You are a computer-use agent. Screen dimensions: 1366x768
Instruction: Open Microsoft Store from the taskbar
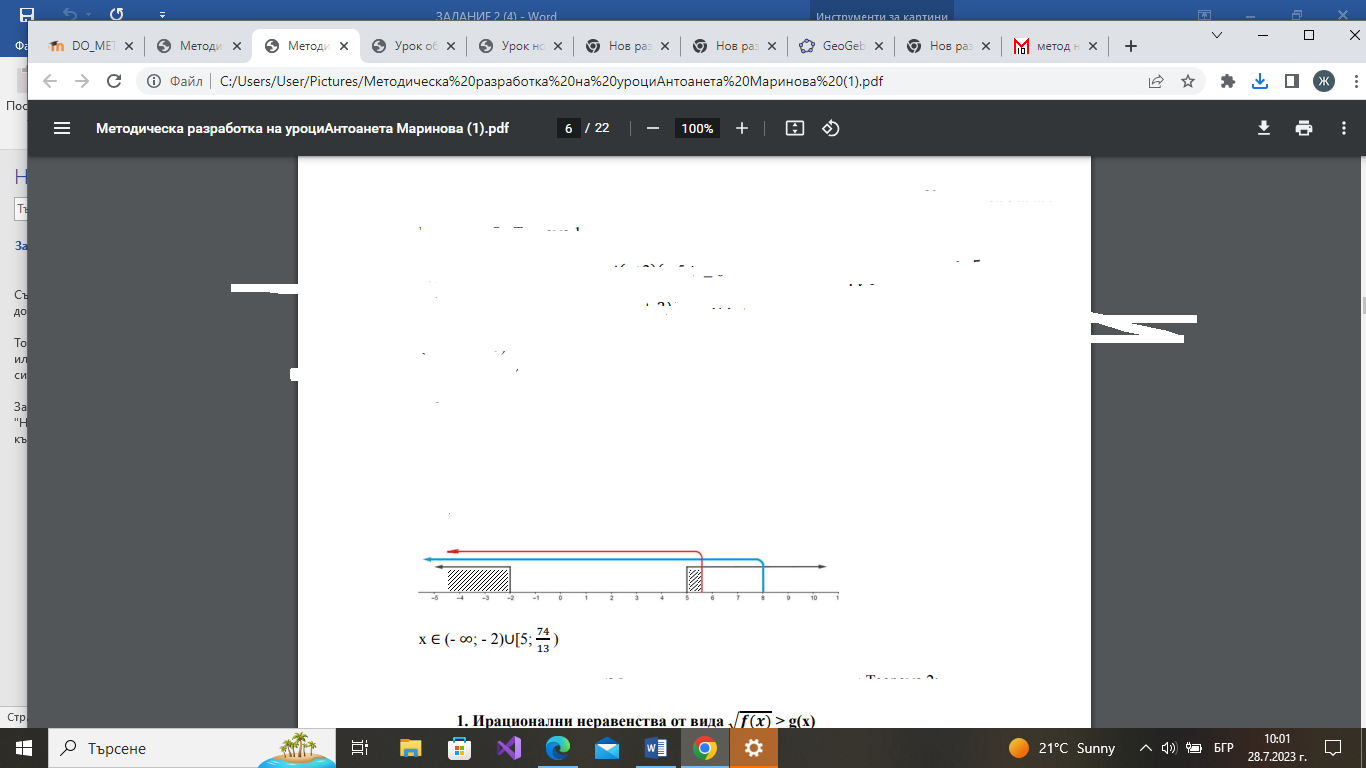tap(460, 748)
